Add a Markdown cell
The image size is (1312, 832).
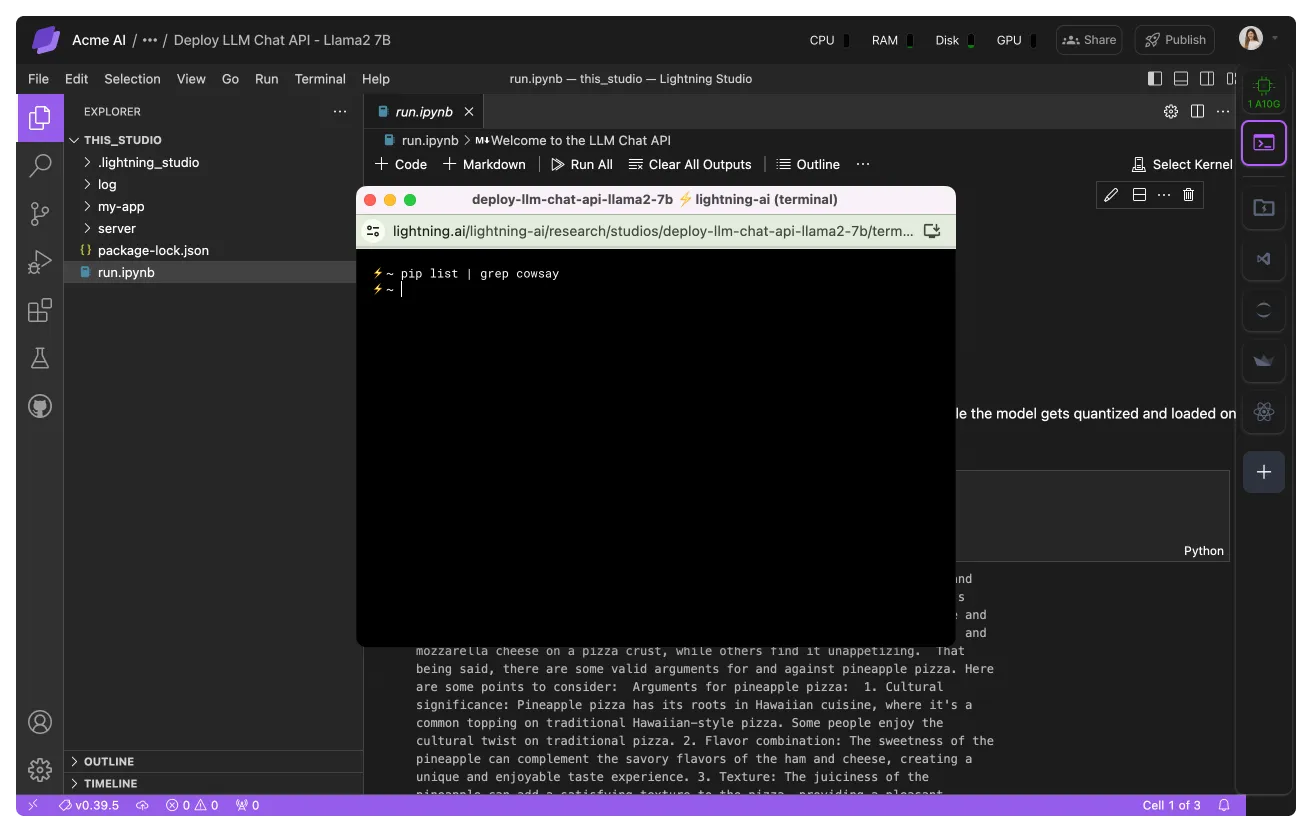coord(484,164)
